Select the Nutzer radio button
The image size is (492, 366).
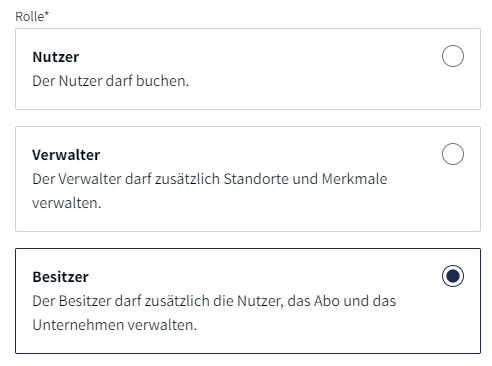tap(453, 56)
